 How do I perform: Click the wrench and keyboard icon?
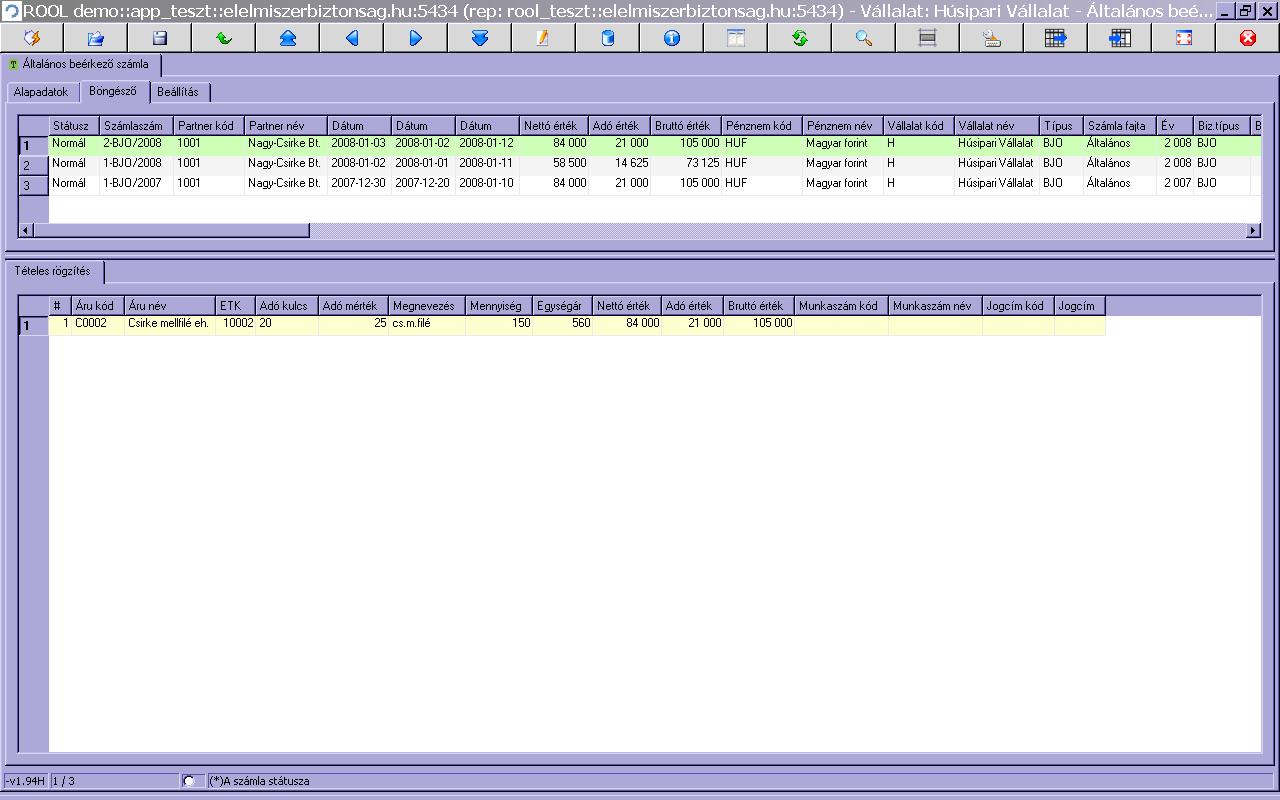point(992,38)
